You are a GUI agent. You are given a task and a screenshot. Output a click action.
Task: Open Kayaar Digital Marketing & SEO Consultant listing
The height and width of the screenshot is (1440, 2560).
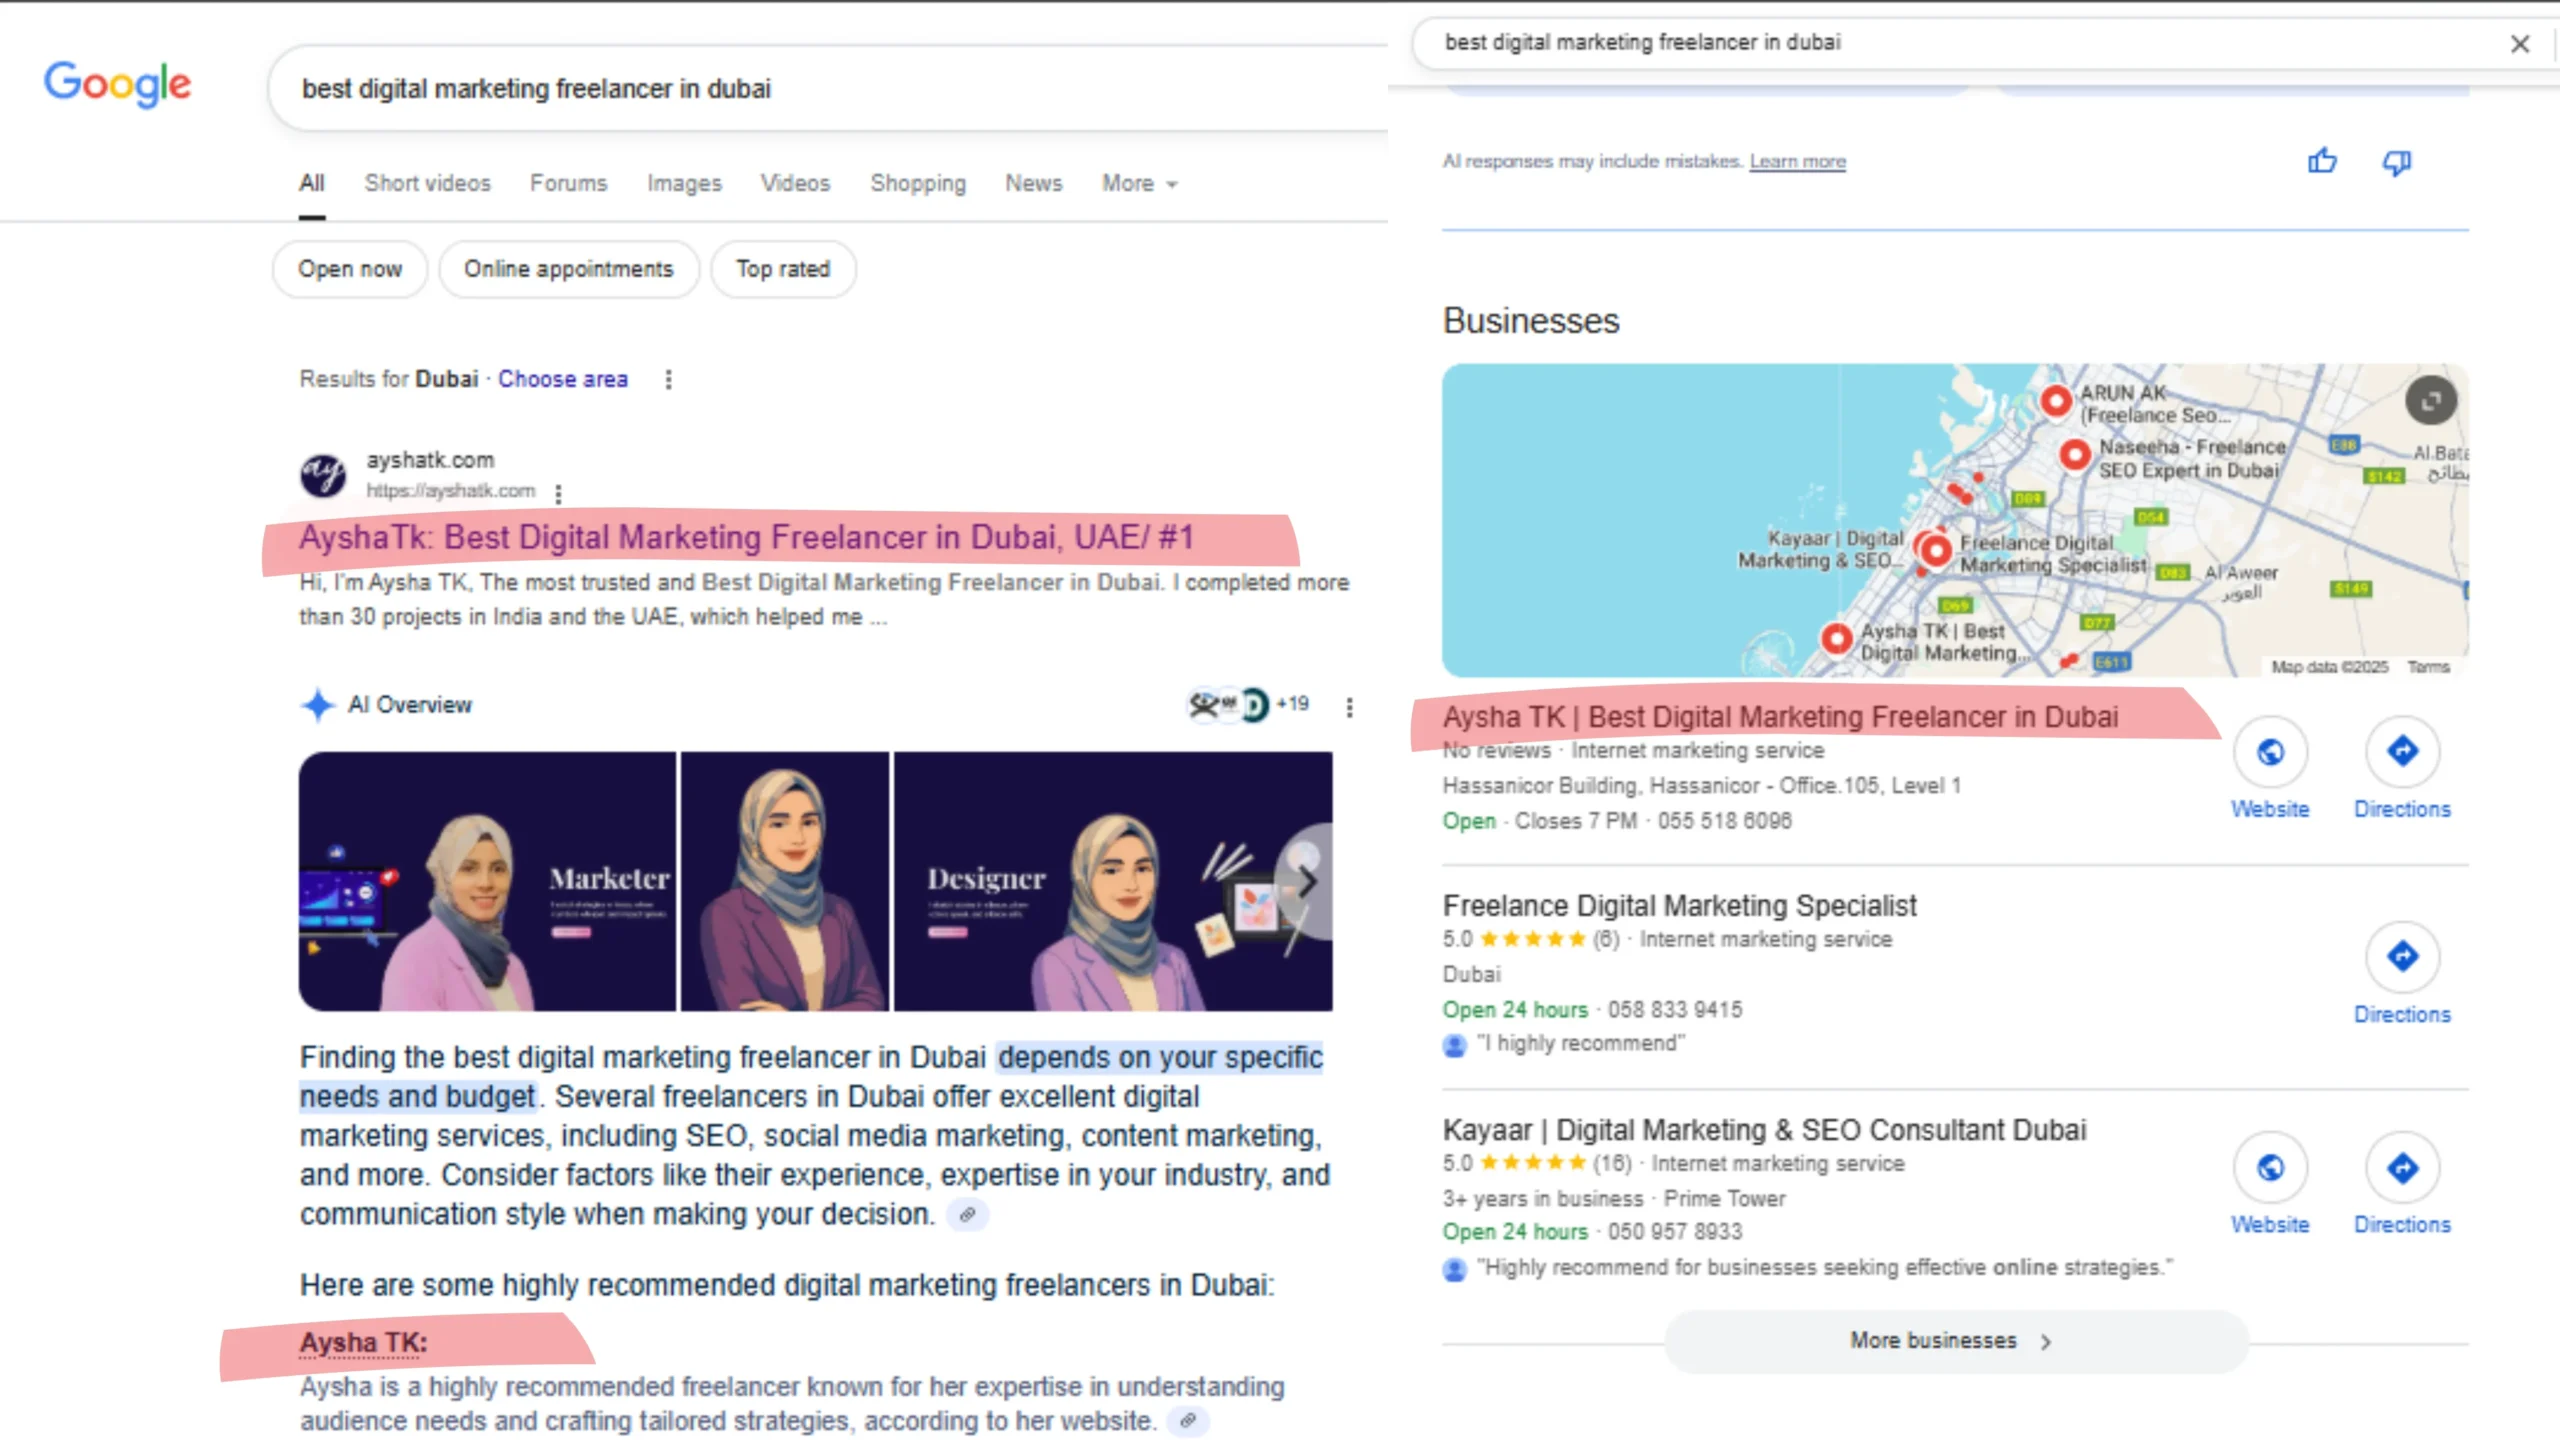[1764, 1130]
